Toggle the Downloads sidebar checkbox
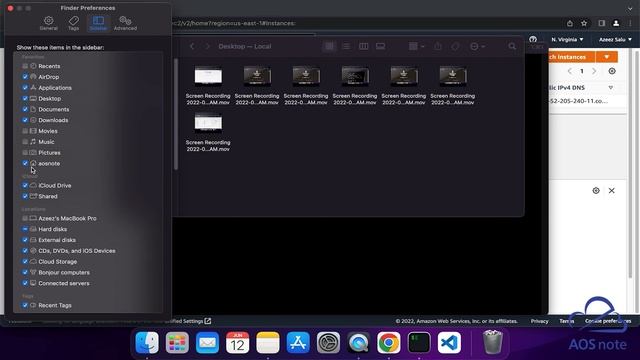 click(x=25, y=120)
